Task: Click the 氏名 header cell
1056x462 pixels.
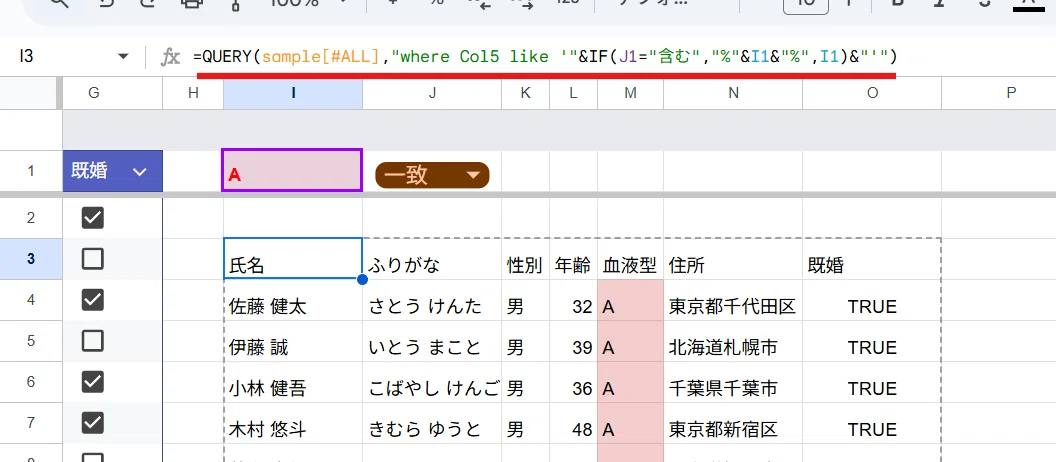Action: tap(293, 259)
